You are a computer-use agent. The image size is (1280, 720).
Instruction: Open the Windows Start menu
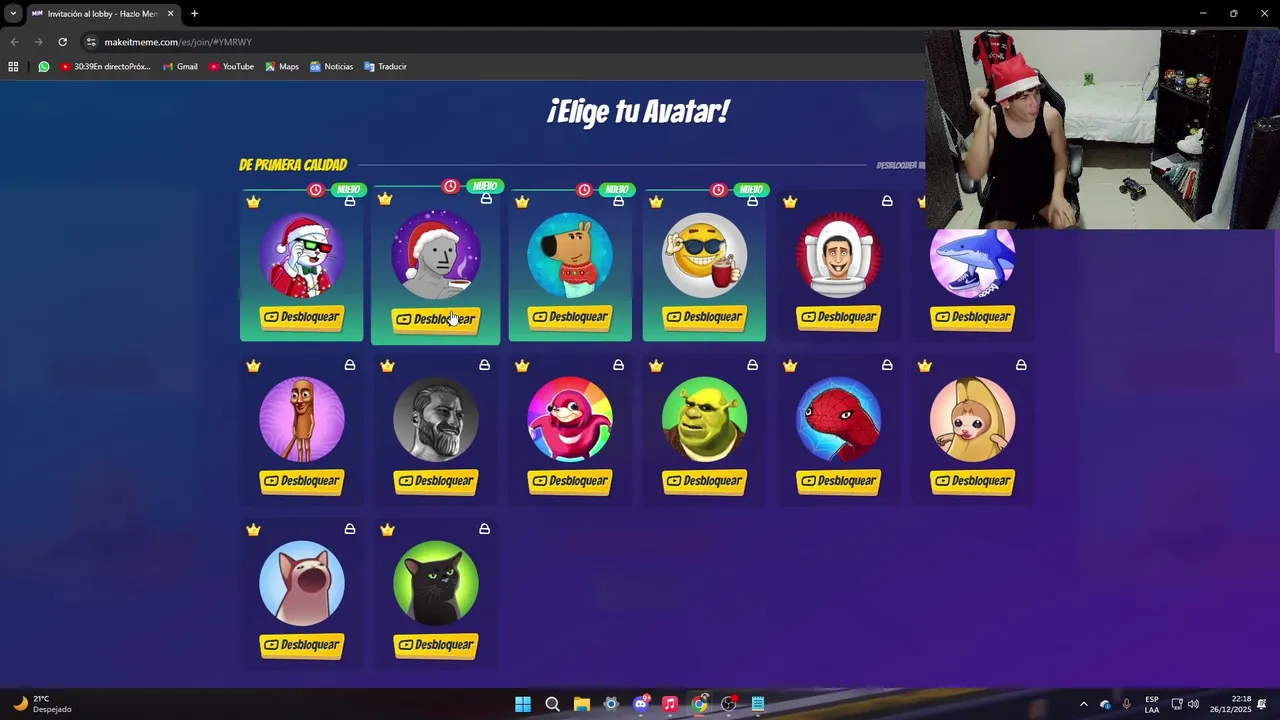point(523,704)
